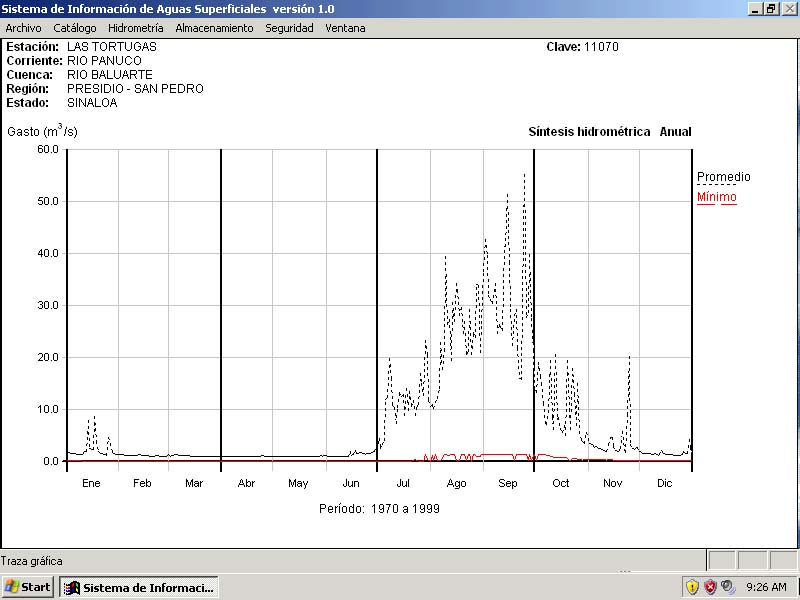This screenshot has height=600, width=800.
Task: Close the application with the X button
Action: [x=788, y=8]
